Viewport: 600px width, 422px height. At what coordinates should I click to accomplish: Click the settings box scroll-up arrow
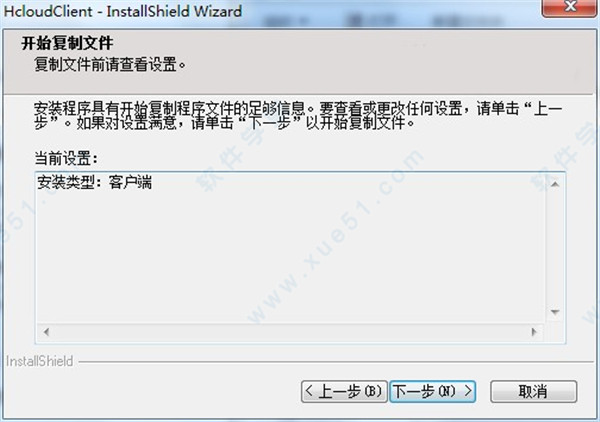555,184
